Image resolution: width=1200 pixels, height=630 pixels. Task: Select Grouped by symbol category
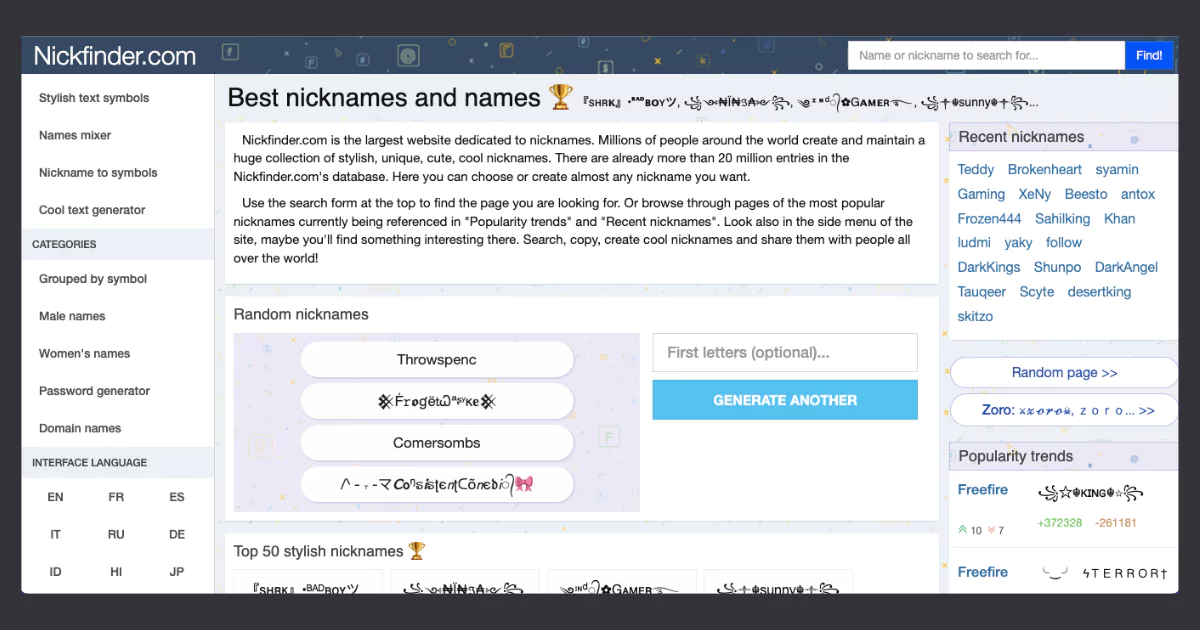pos(93,279)
